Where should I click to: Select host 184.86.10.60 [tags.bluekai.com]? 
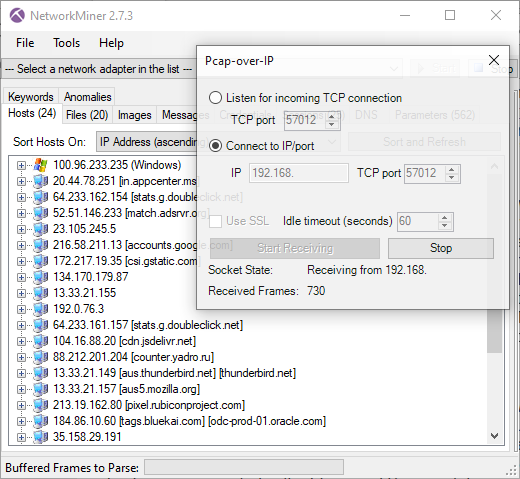tap(189, 421)
